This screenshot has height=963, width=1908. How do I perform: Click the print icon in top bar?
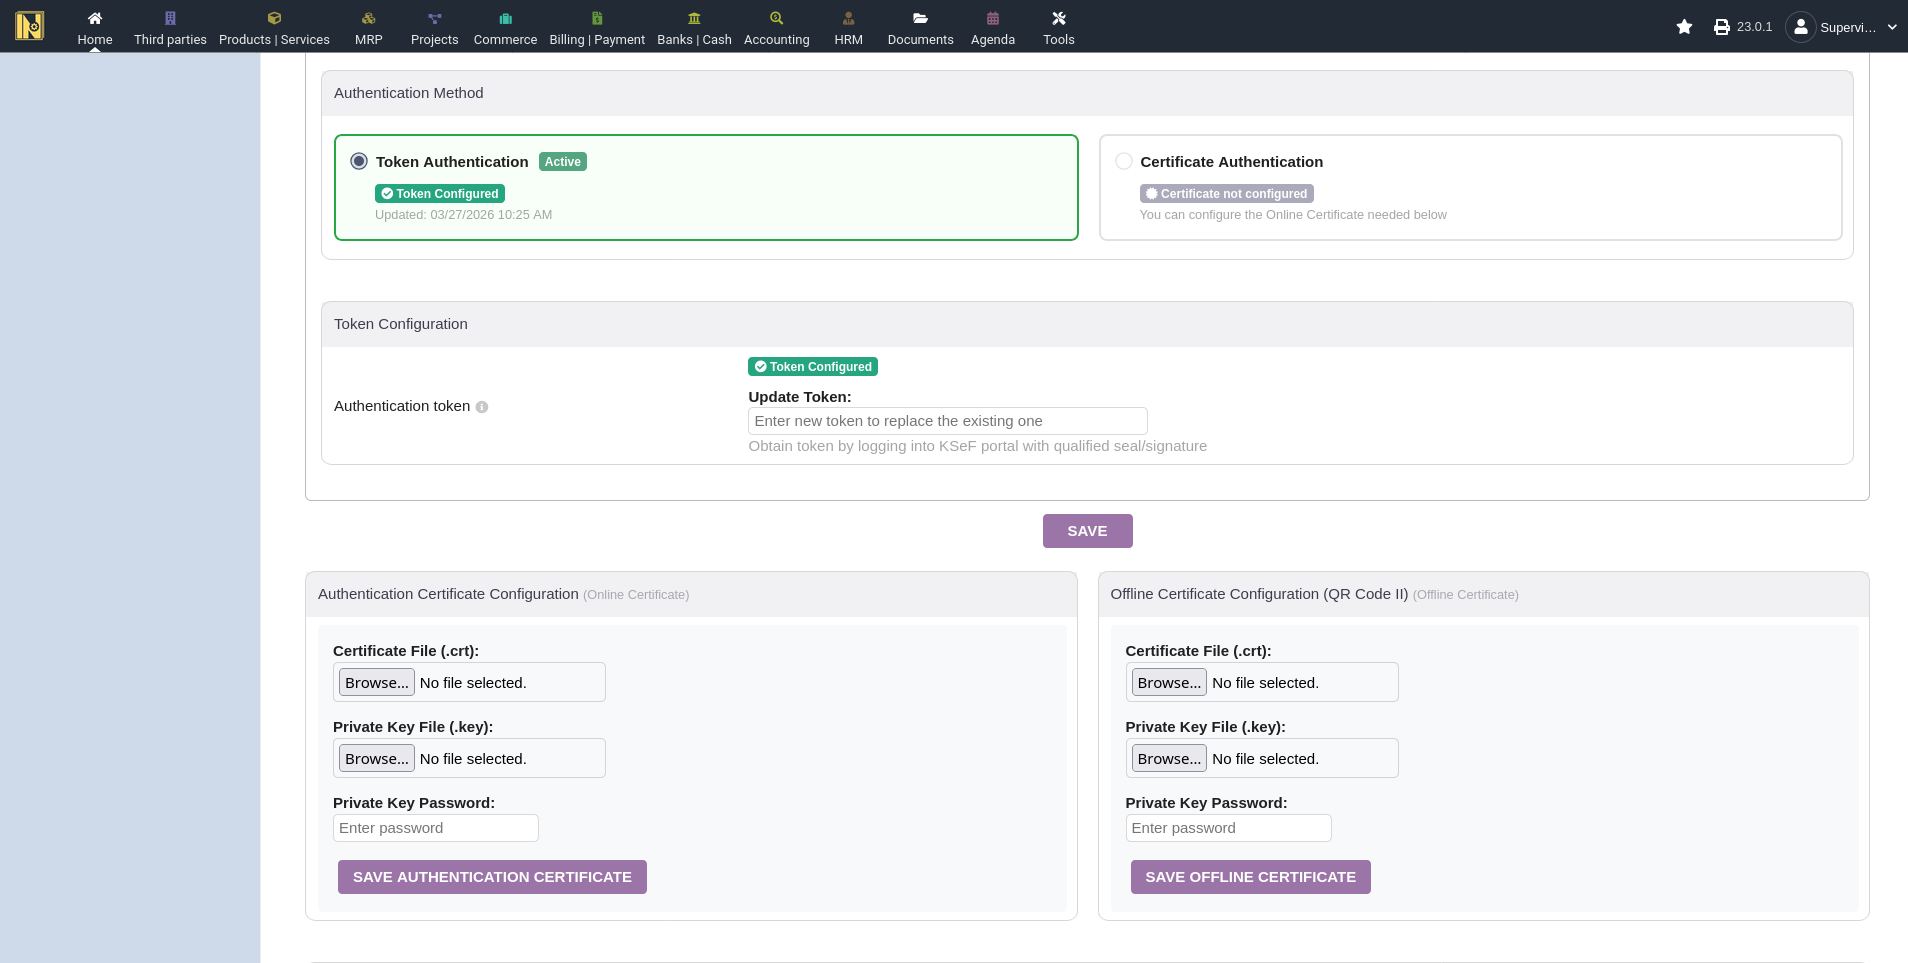(x=1721, y=27)
